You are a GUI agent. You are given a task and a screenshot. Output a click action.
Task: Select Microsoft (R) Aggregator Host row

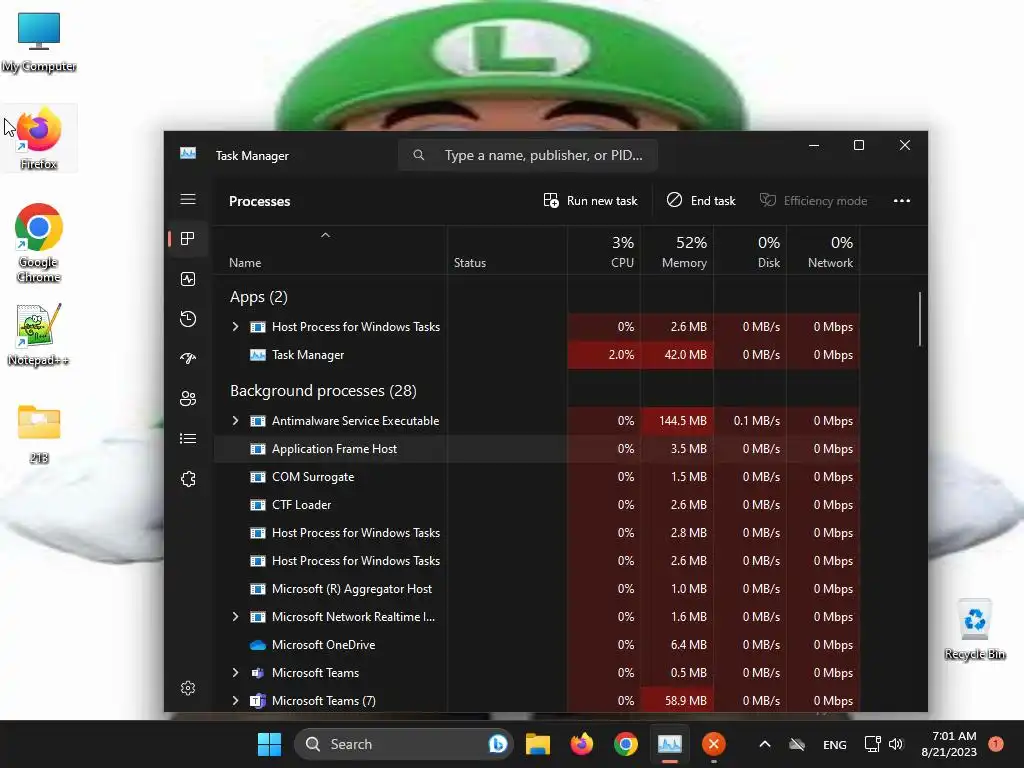[x=537, y=589]
